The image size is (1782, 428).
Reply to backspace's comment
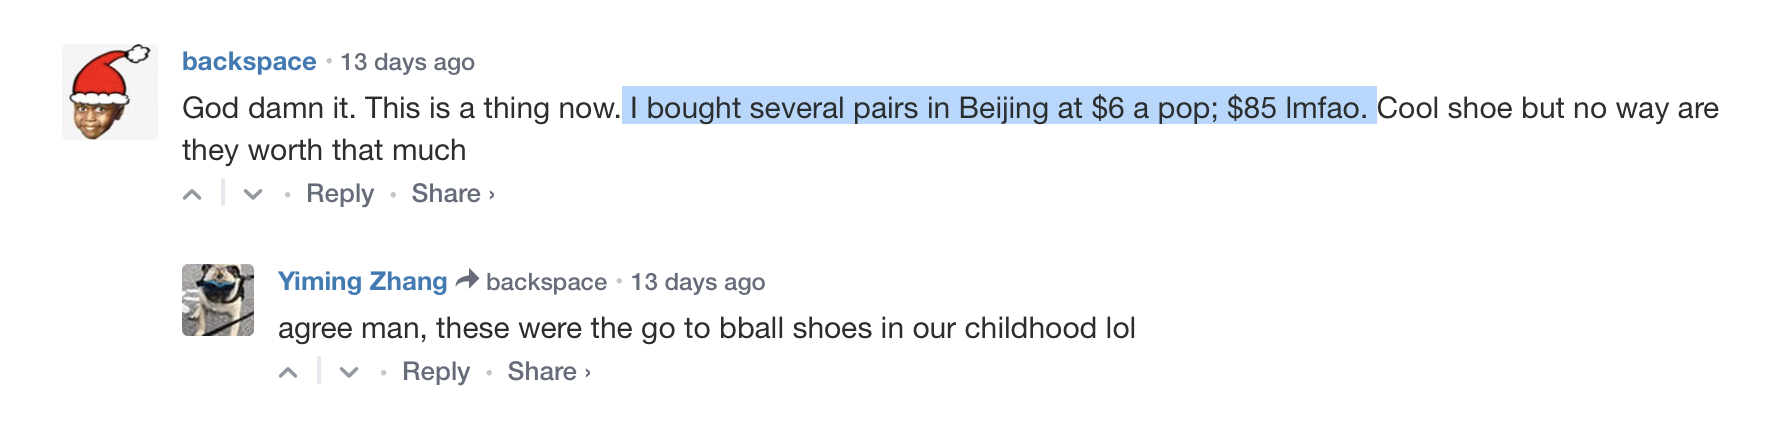(340, 194)
